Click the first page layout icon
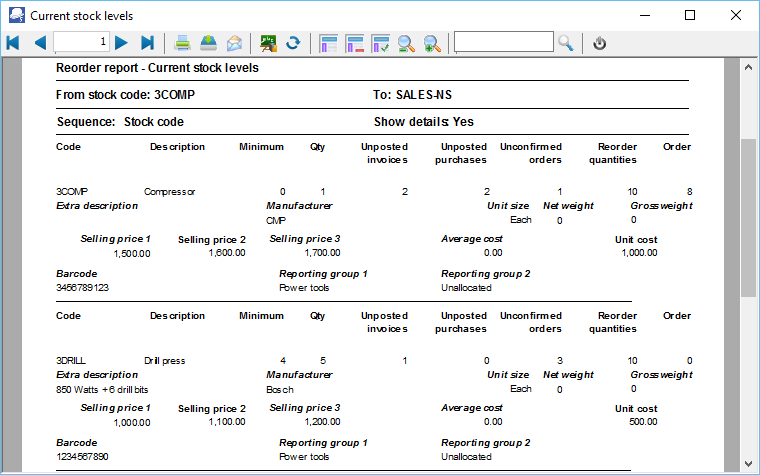The height and width of the screenshot is (475, 760). (329, 43)
